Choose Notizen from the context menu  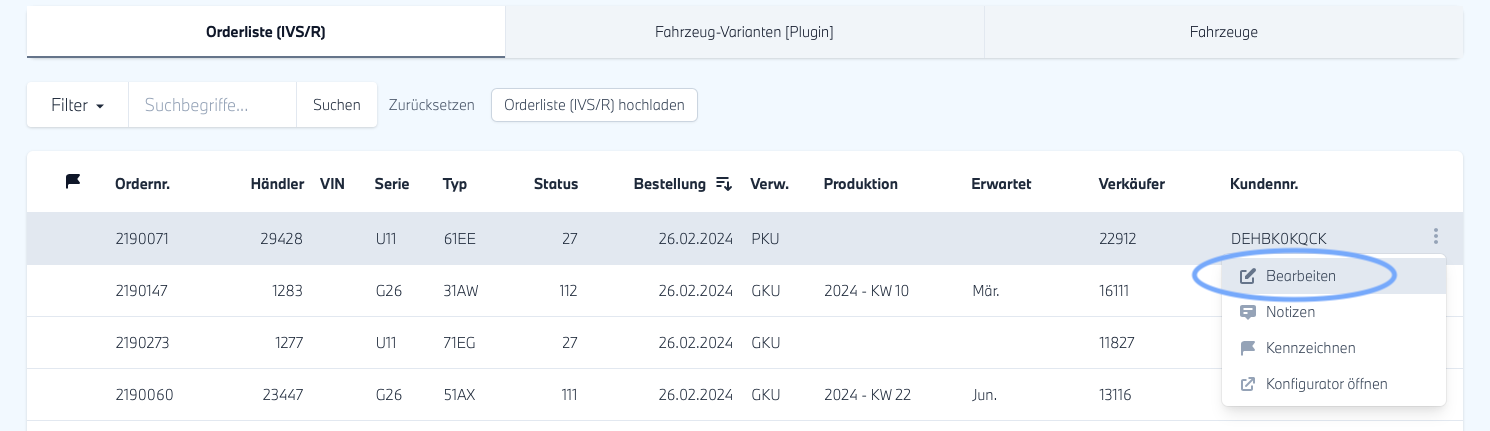pyautogui.click(x=1290, y=312)
